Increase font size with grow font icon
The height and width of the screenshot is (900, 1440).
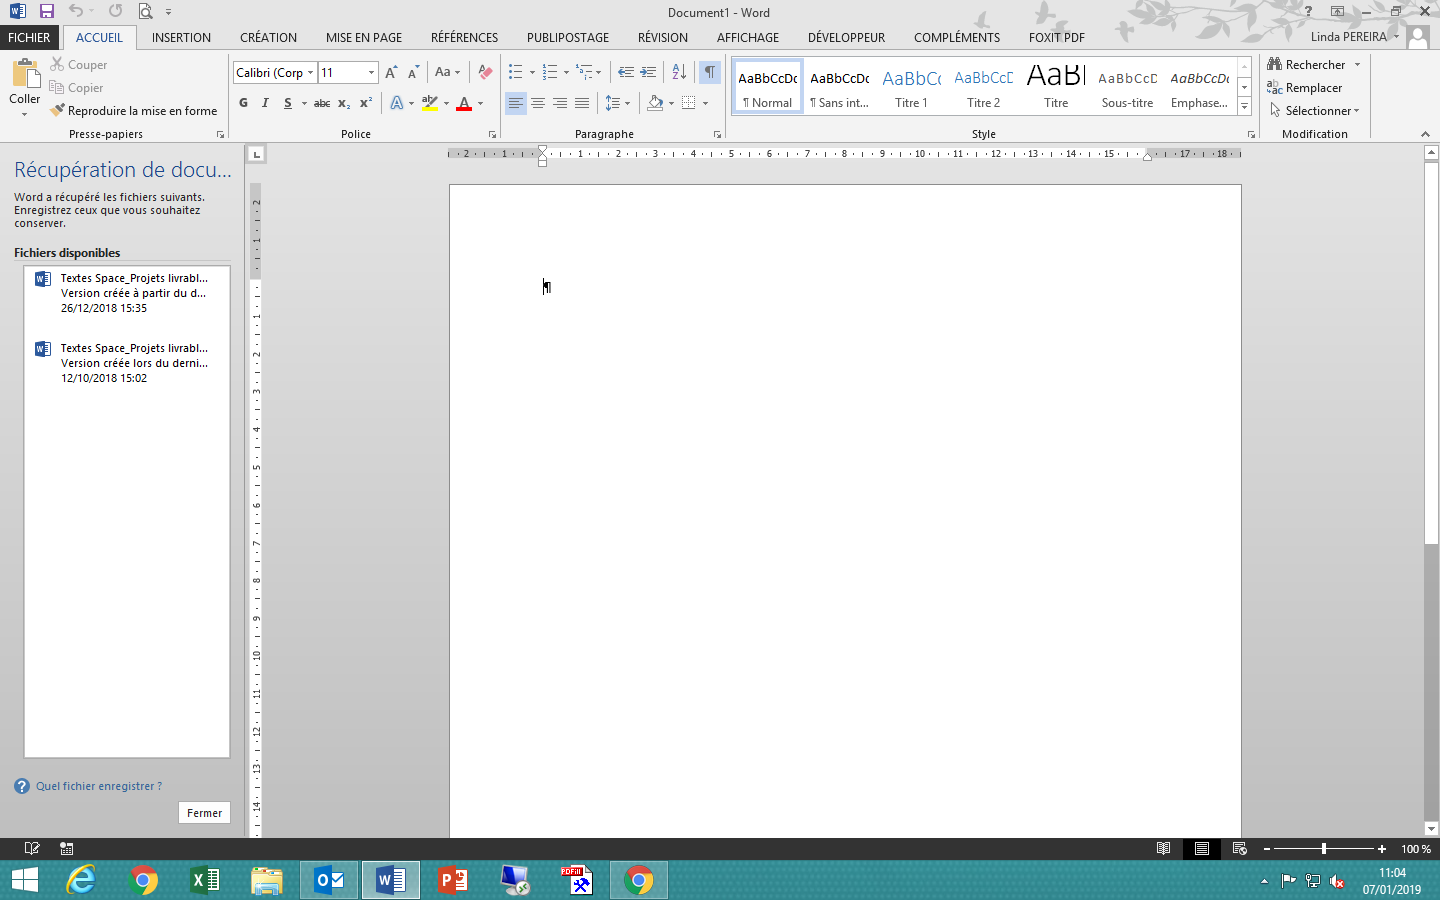(391, 72)
